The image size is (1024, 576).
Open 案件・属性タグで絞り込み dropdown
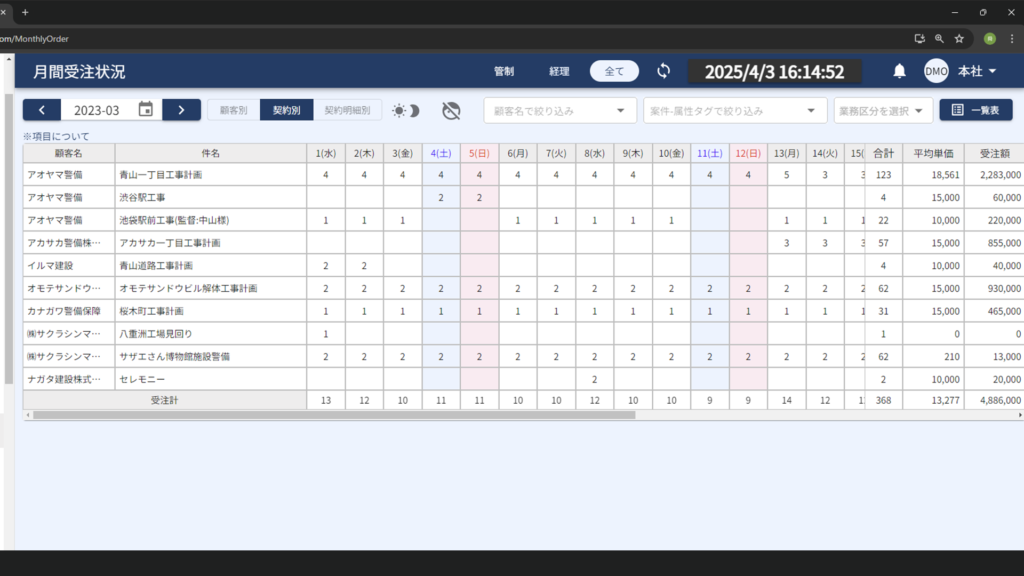(x=735, y=110)
